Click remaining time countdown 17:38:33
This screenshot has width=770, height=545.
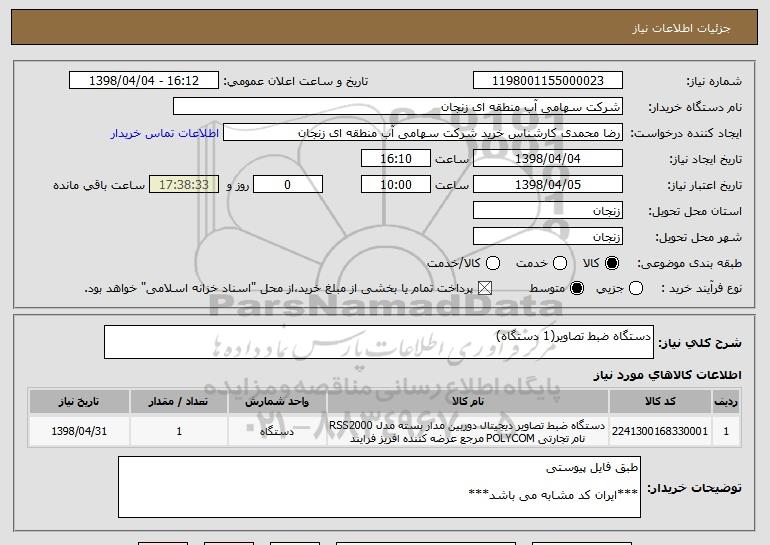[x=184, y=185]
